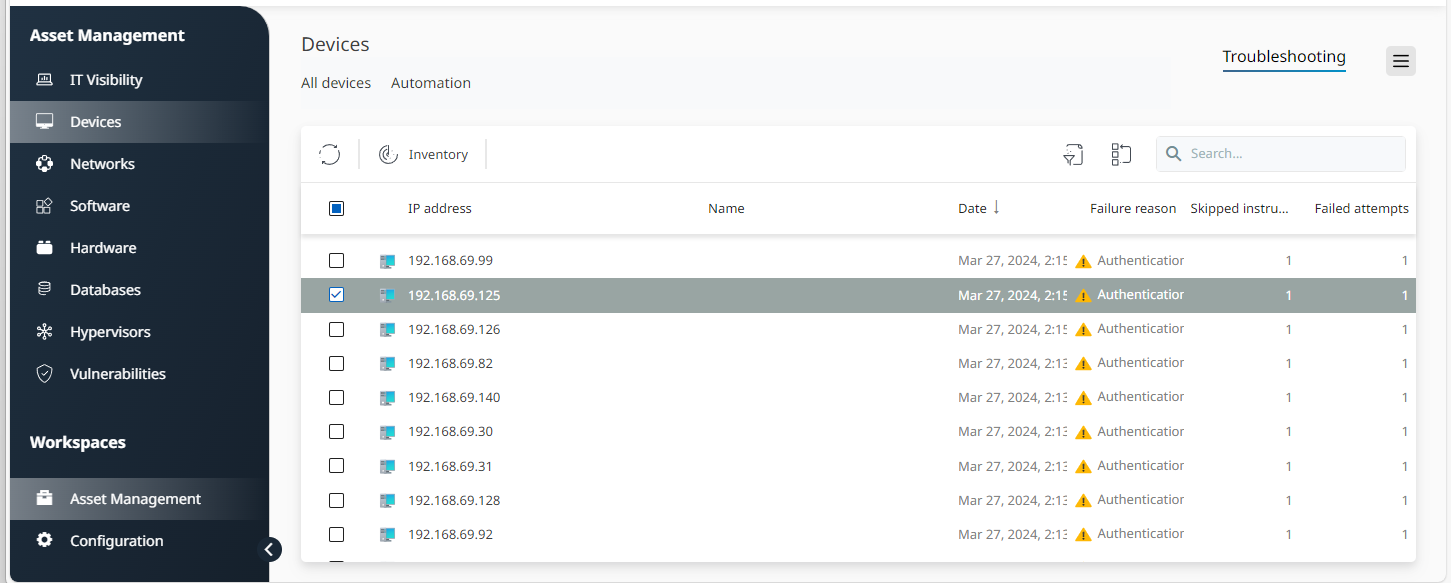This screenshot has height=583, width=1451.
Task: Click the column layout icon beside search
Action: coord(1121,154)
